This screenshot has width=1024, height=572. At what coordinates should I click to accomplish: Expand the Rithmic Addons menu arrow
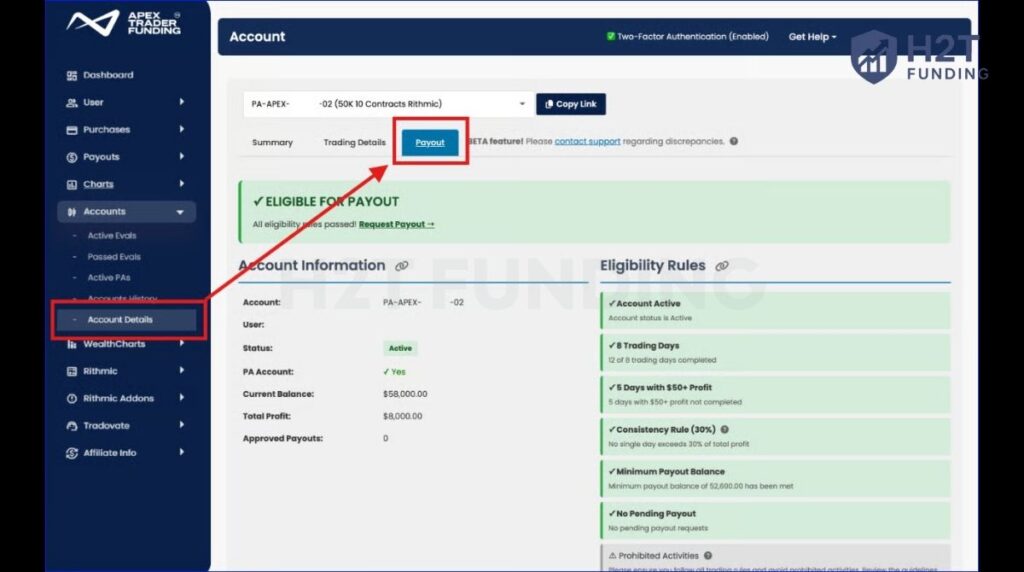coord(182,398)
